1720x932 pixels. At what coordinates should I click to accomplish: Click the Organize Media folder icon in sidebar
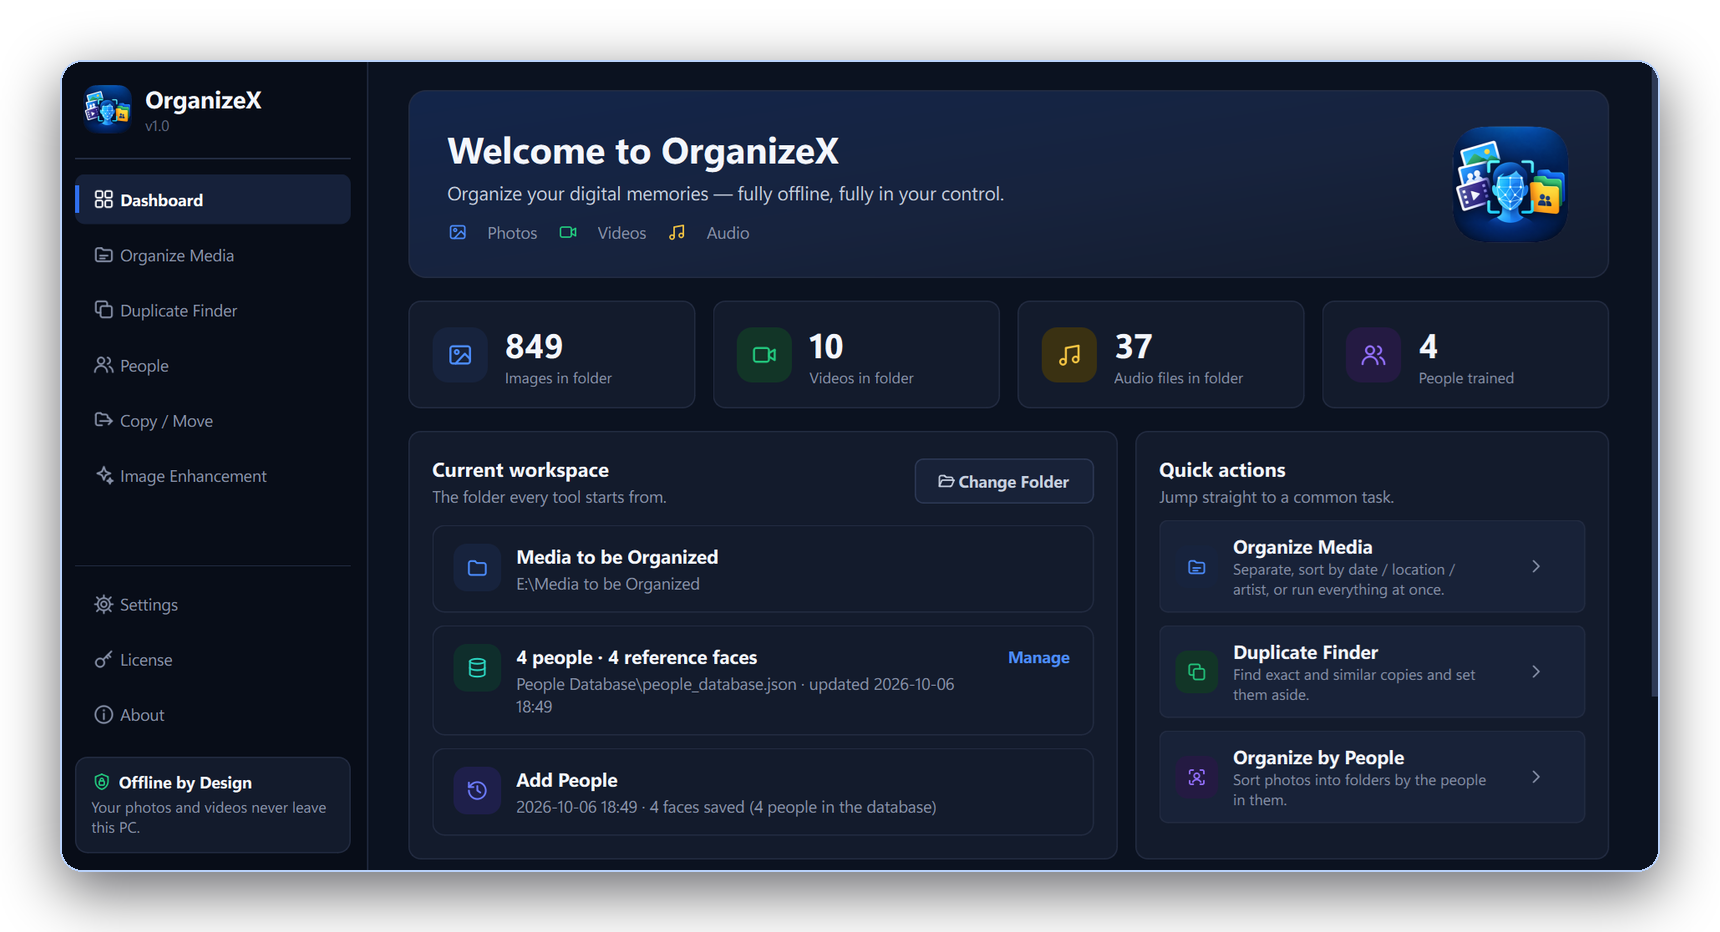pos(103,255)
